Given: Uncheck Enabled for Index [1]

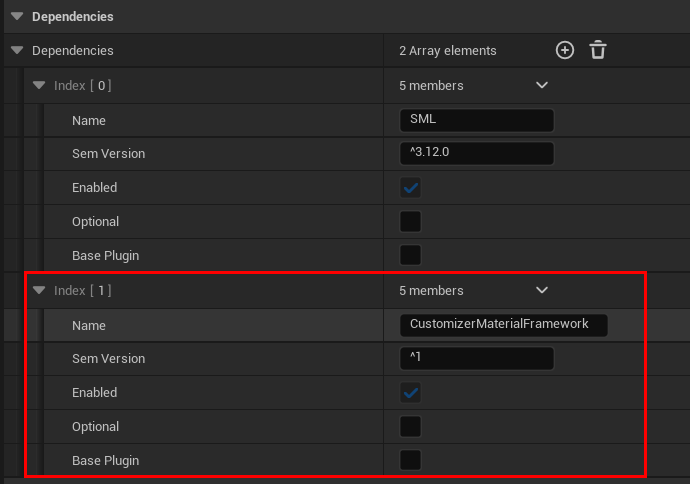Looking at the screenshot, I should coord(410,392).
